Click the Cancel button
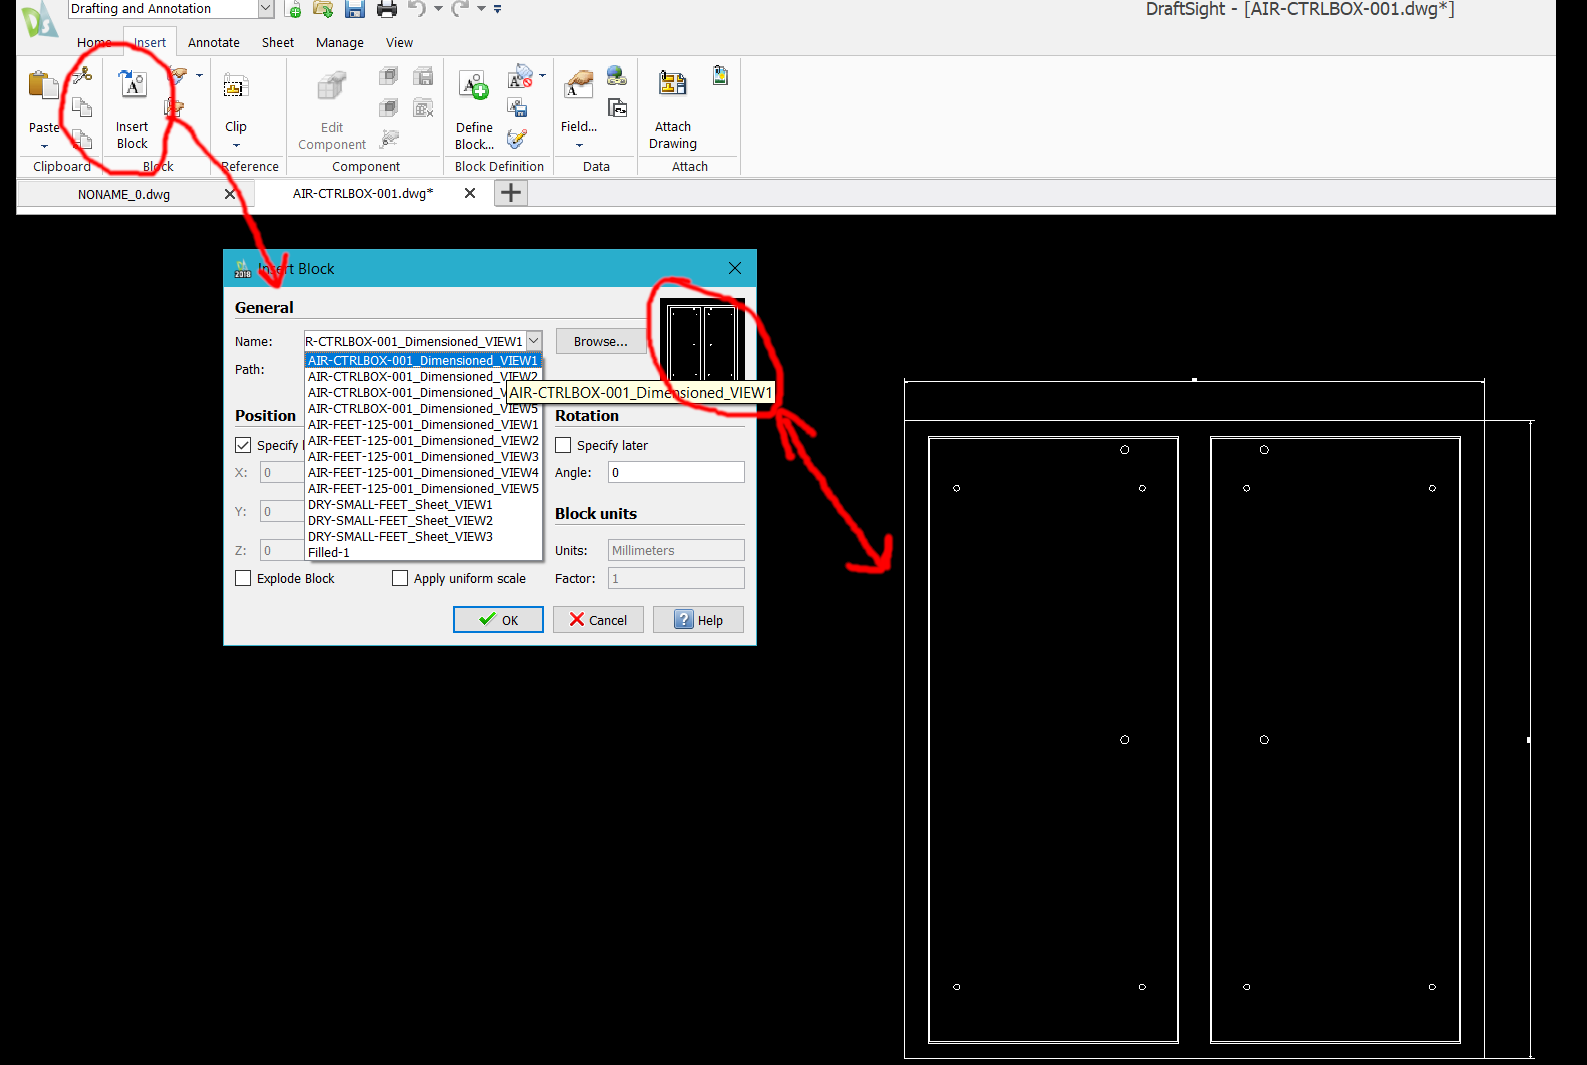 [598, 620]
